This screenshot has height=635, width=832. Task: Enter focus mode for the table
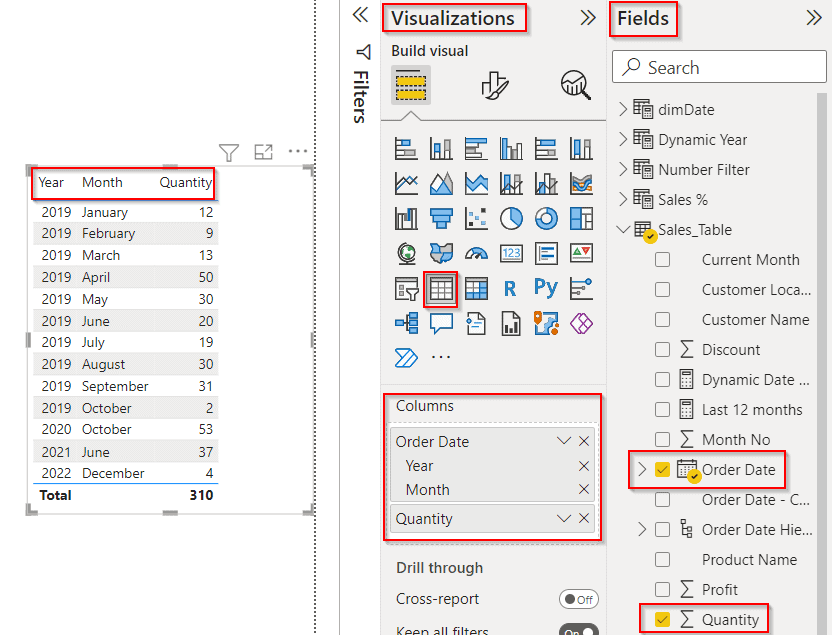[x=263, y=152]
